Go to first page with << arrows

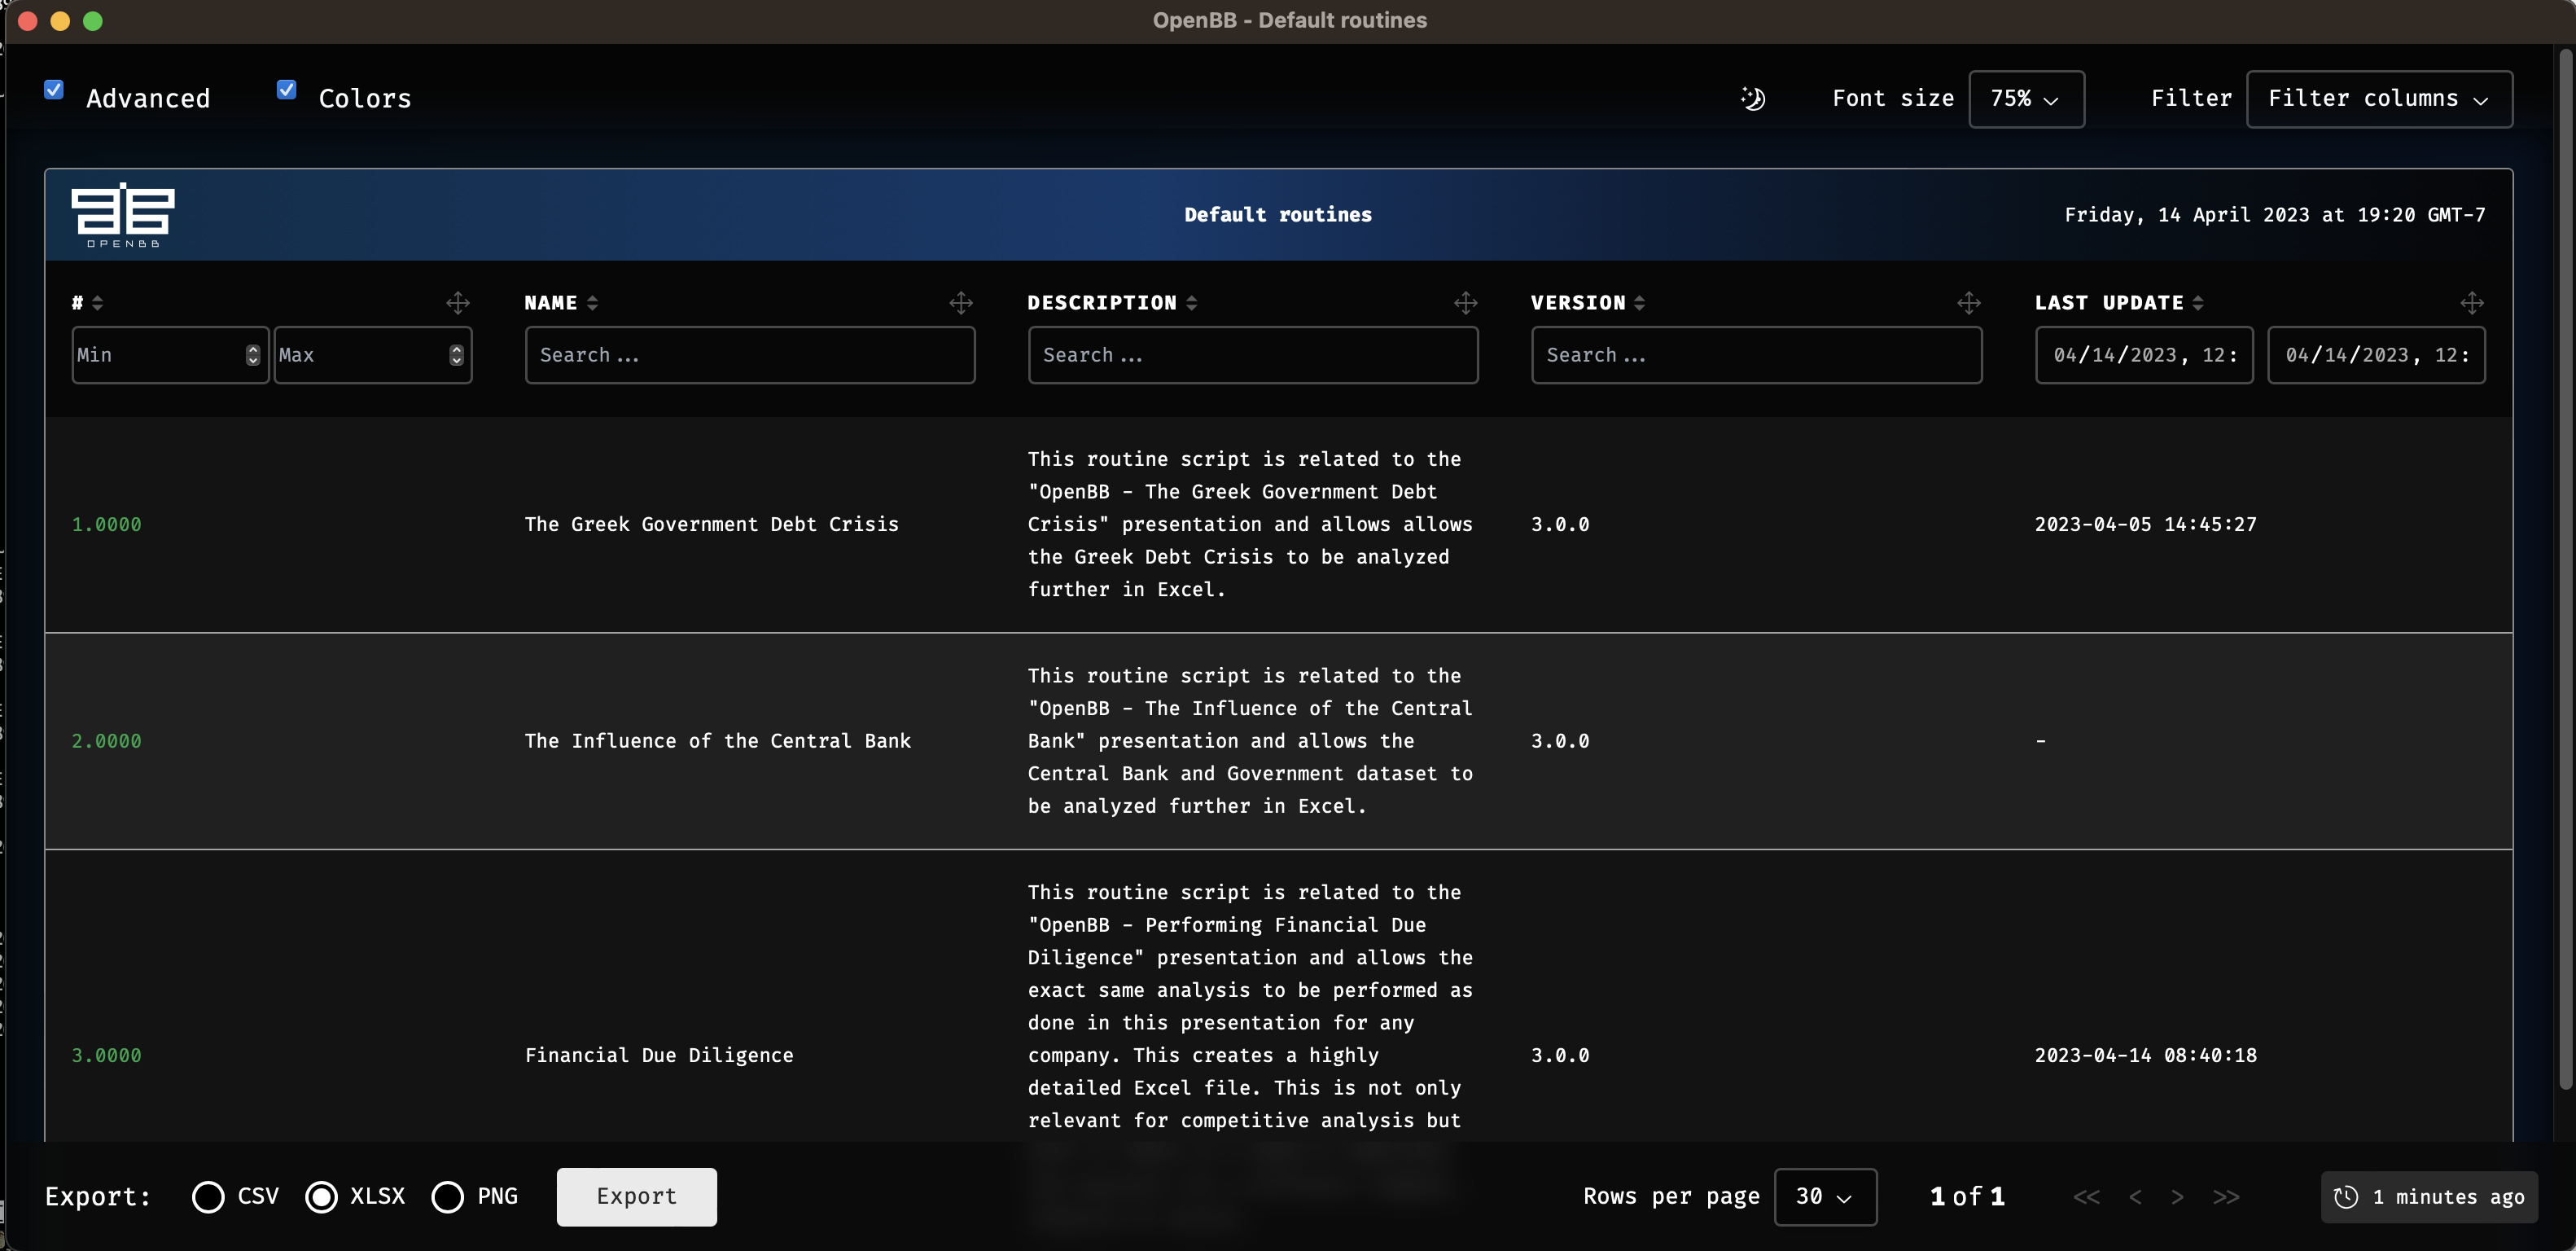click(x=2086, y=1197)
